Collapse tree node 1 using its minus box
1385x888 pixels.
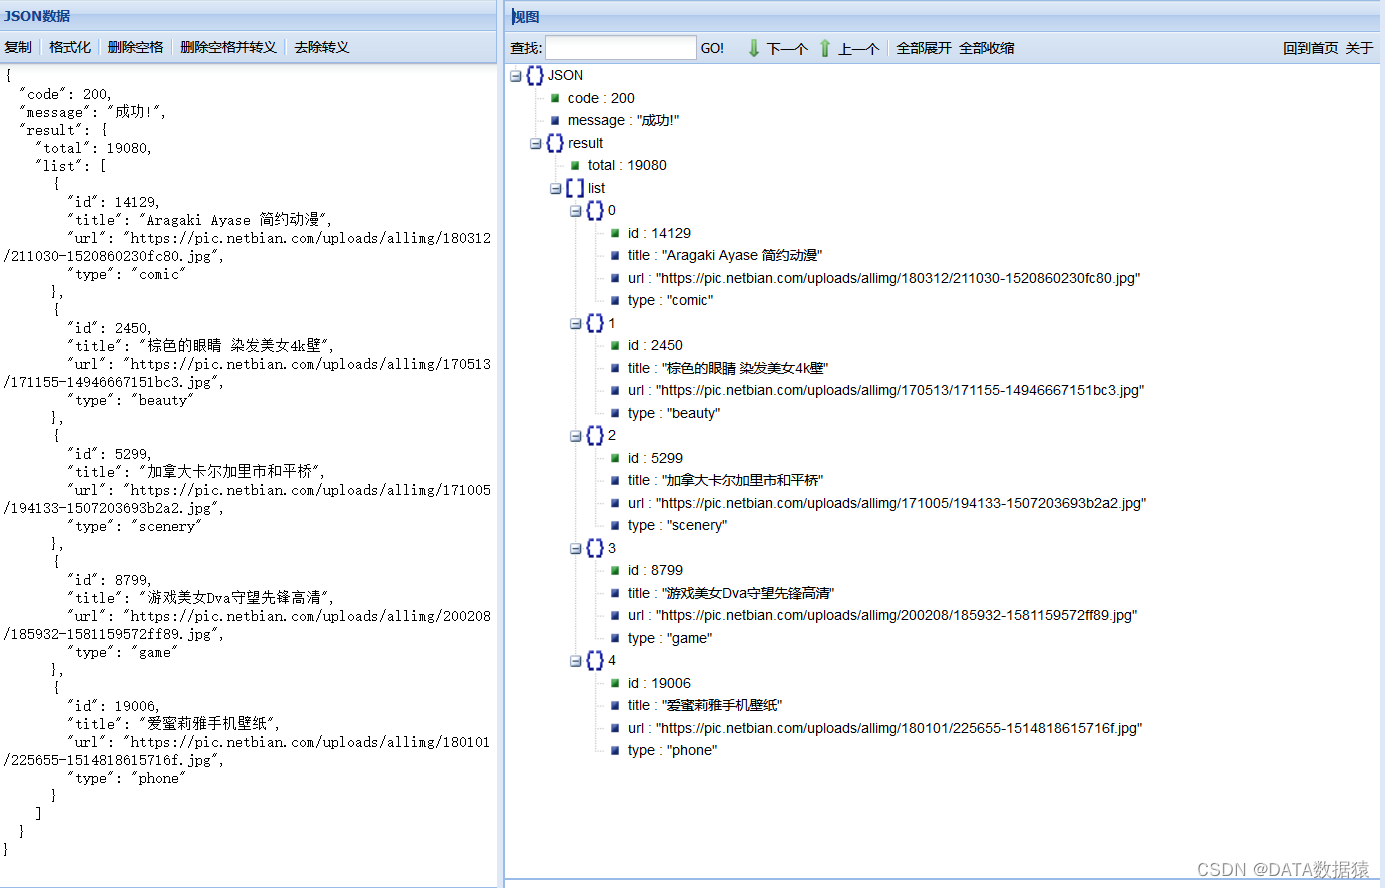[575, 323]
